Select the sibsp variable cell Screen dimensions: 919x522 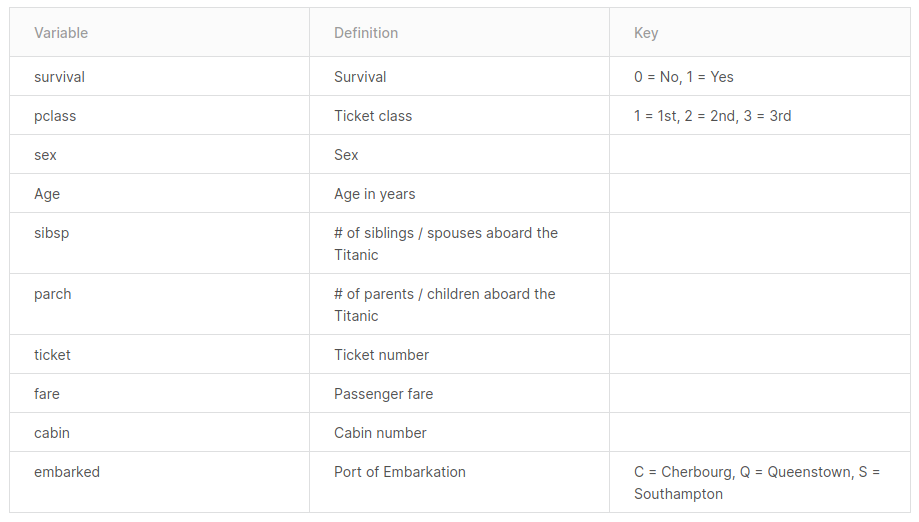[159, 244]
